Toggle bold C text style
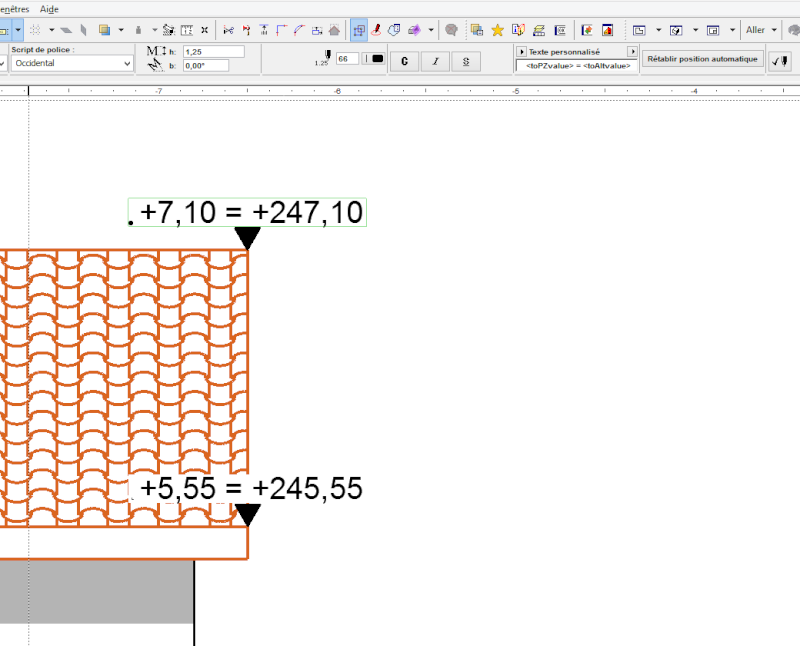The width and height of the screenshot is (800, 646). [405, 61]
